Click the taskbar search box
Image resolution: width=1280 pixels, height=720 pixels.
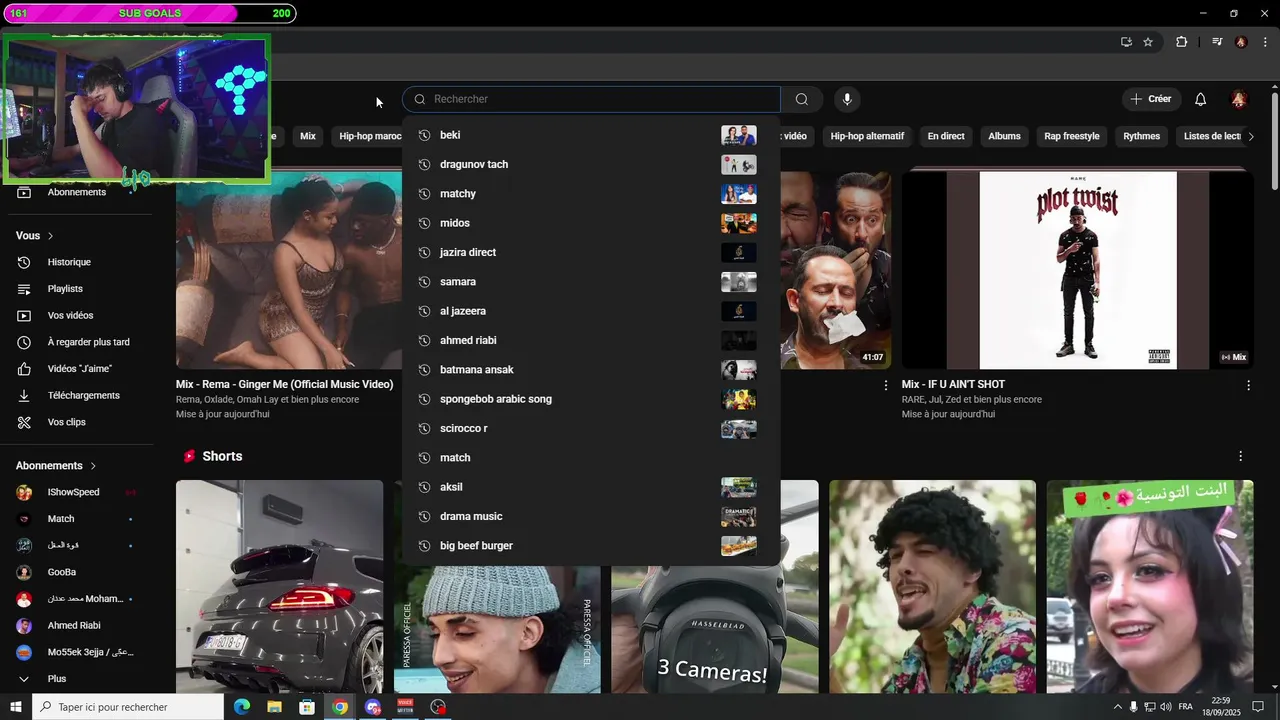click(128, 707)
